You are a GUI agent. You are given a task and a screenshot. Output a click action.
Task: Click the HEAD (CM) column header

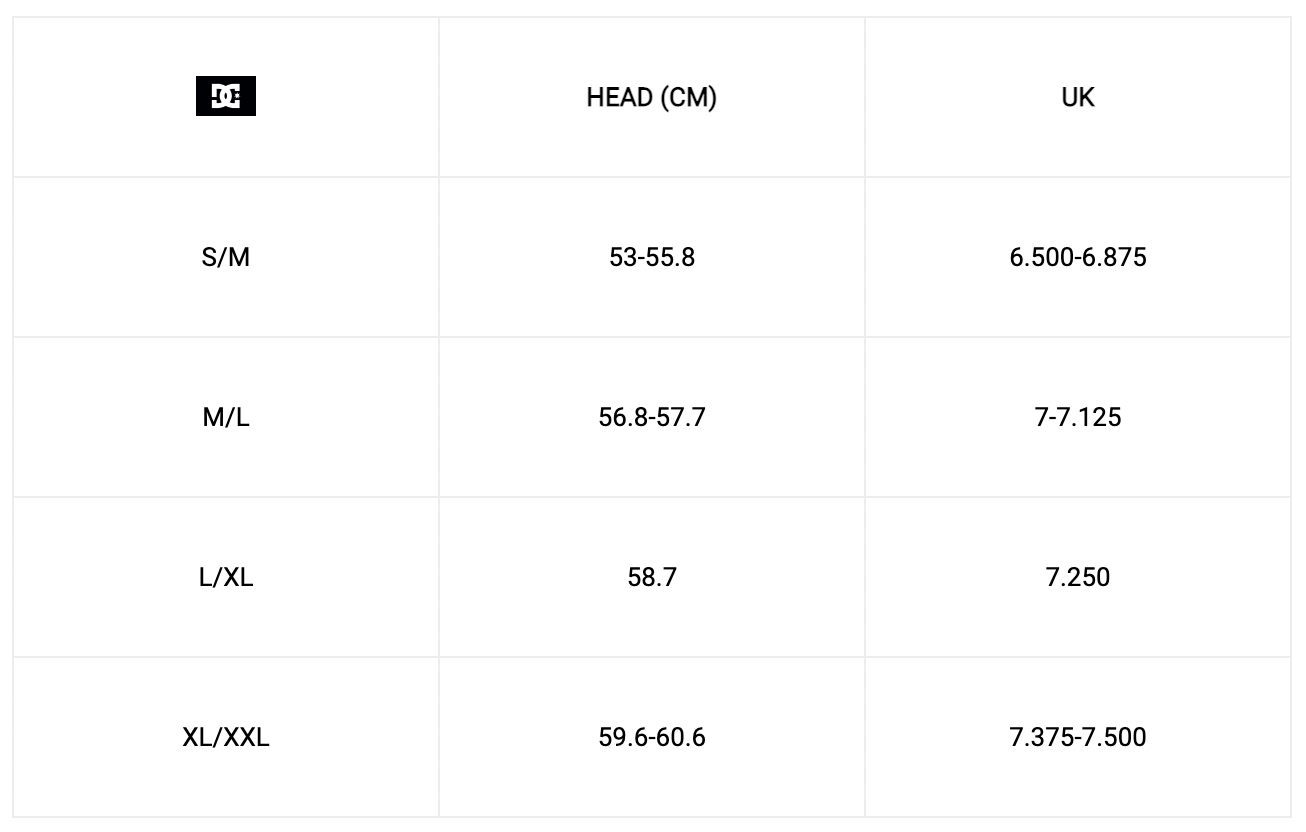pos(651,98)
